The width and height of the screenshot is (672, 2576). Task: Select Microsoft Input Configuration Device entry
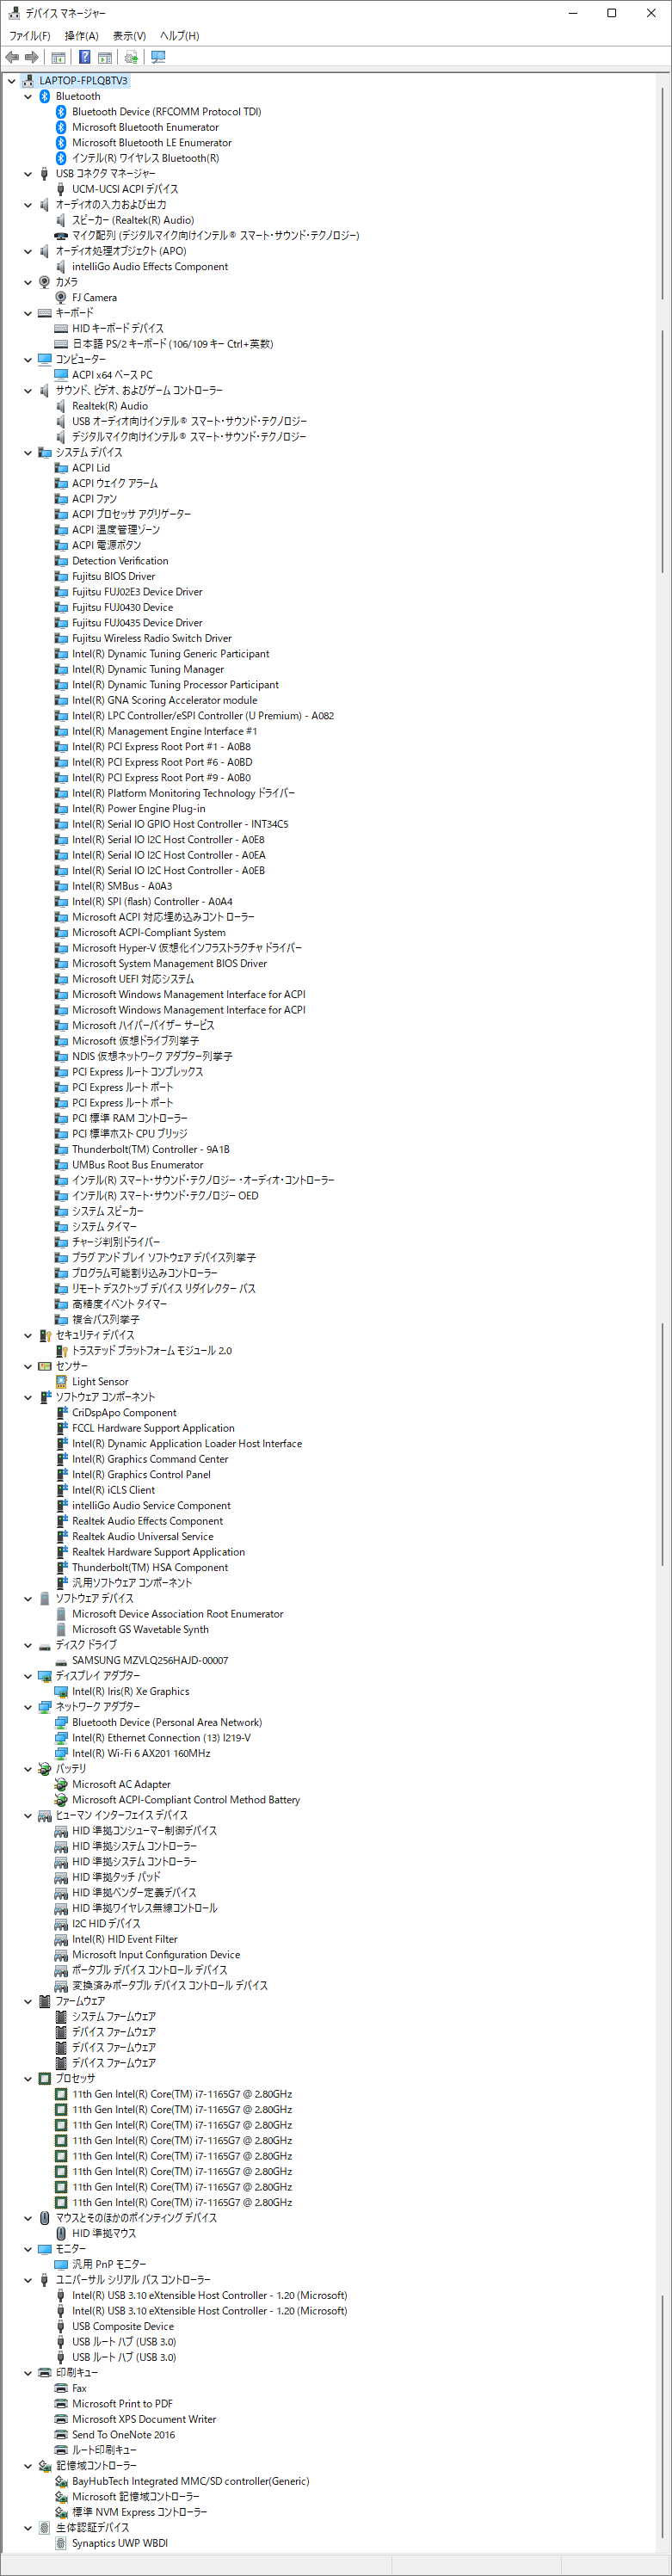pyautogui.click(x=156, y=1955)
